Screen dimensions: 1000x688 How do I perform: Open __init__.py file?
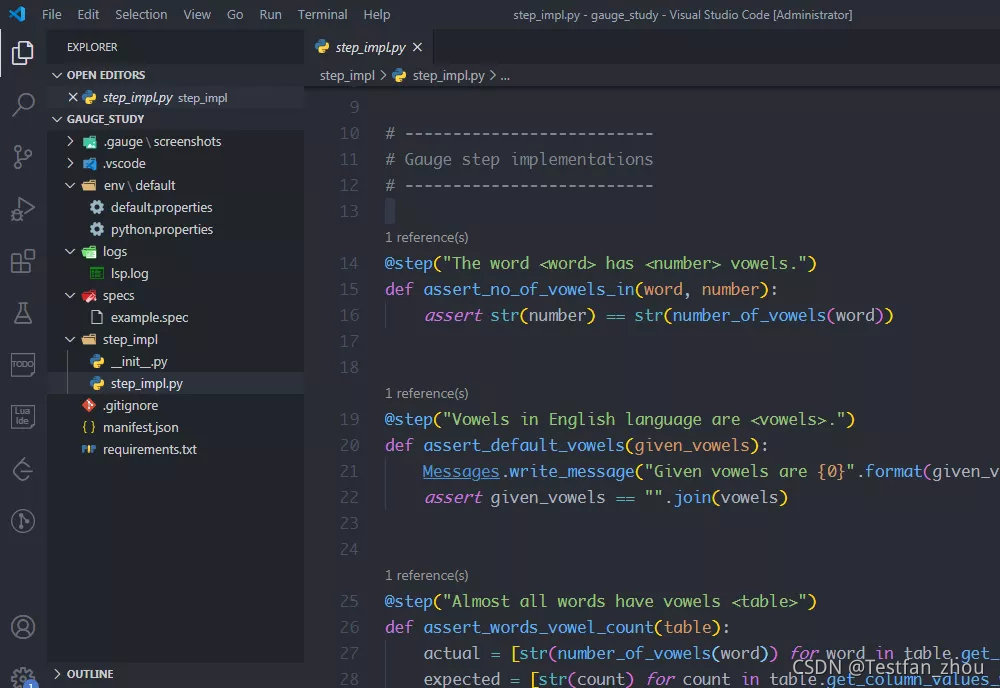tap(139, 362)
